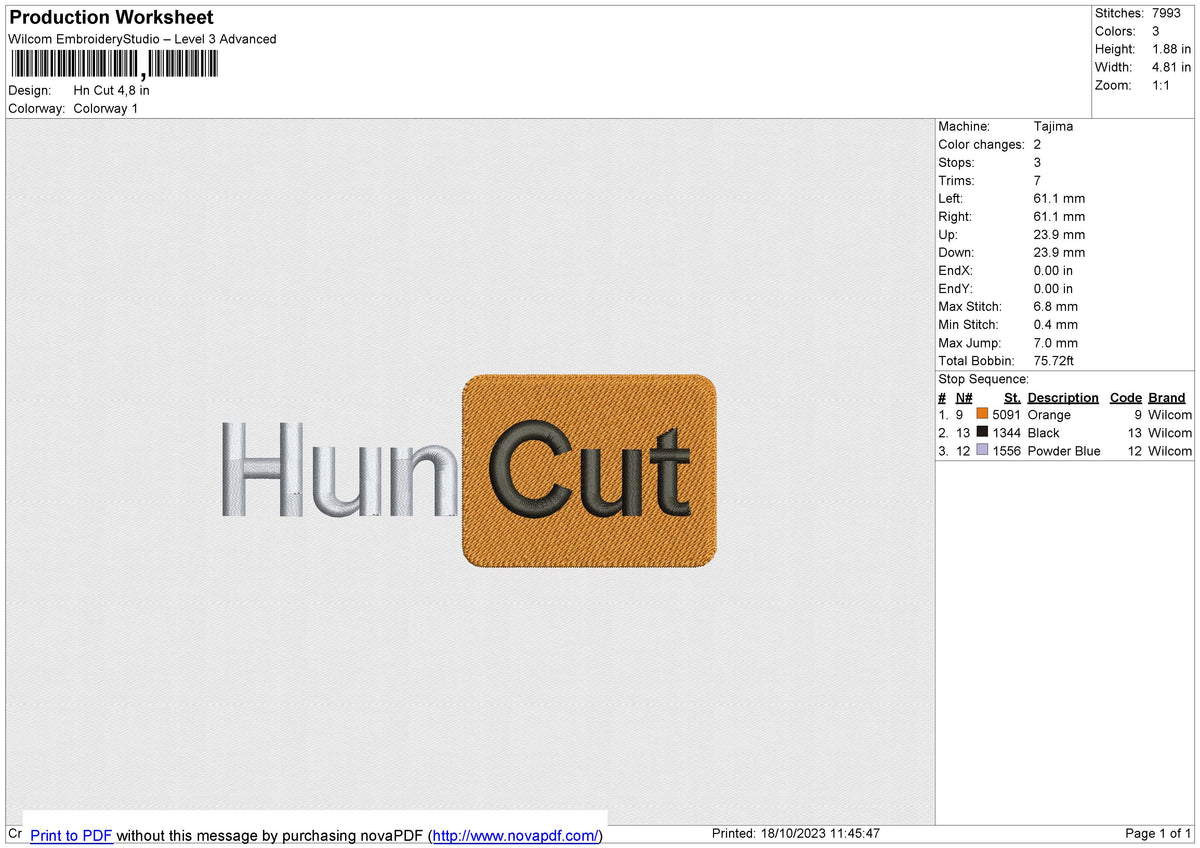Click 'Wilcom' brand in the Powder Blue row
Viewport: 1200px width, 848px height.
pos(1170,450)
